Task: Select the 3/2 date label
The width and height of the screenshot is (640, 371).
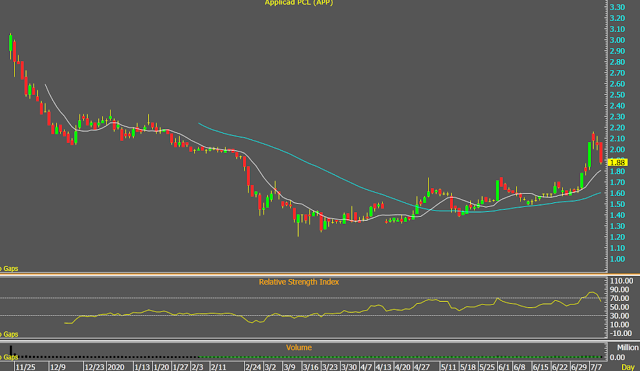Action: [x=270, y=367]
